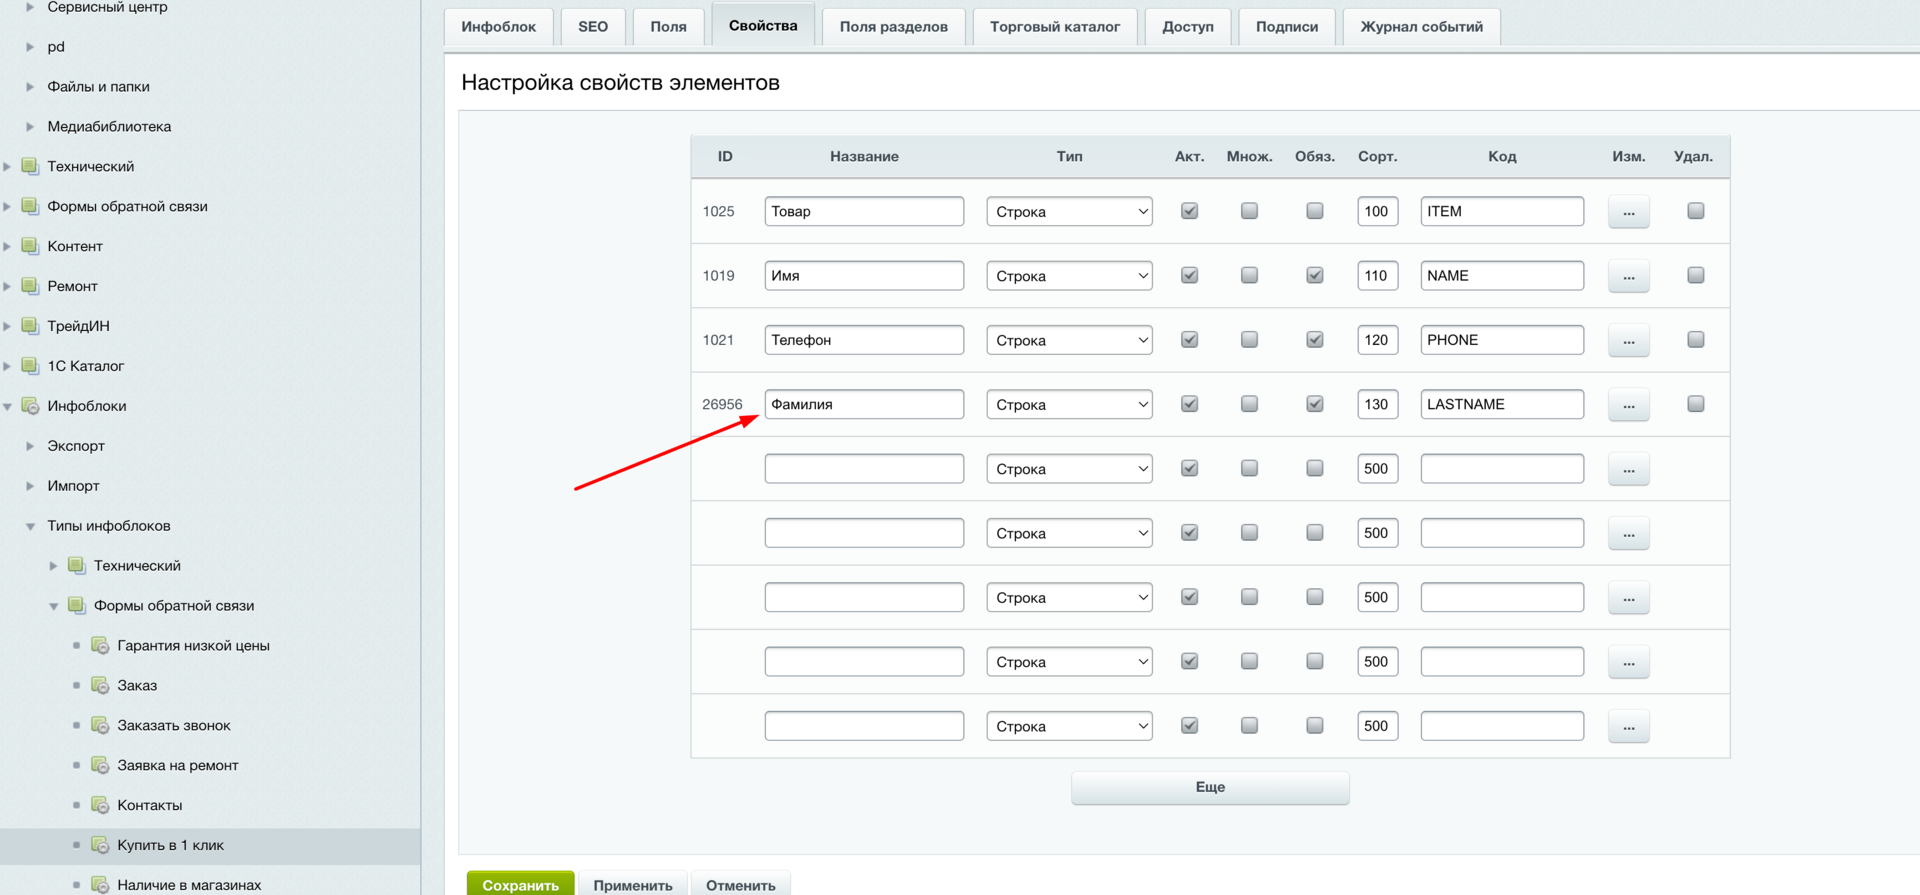Open edit dialog for Телефон property
The width and height of the screenshot is (1920, 895).
pos(1628,340)
